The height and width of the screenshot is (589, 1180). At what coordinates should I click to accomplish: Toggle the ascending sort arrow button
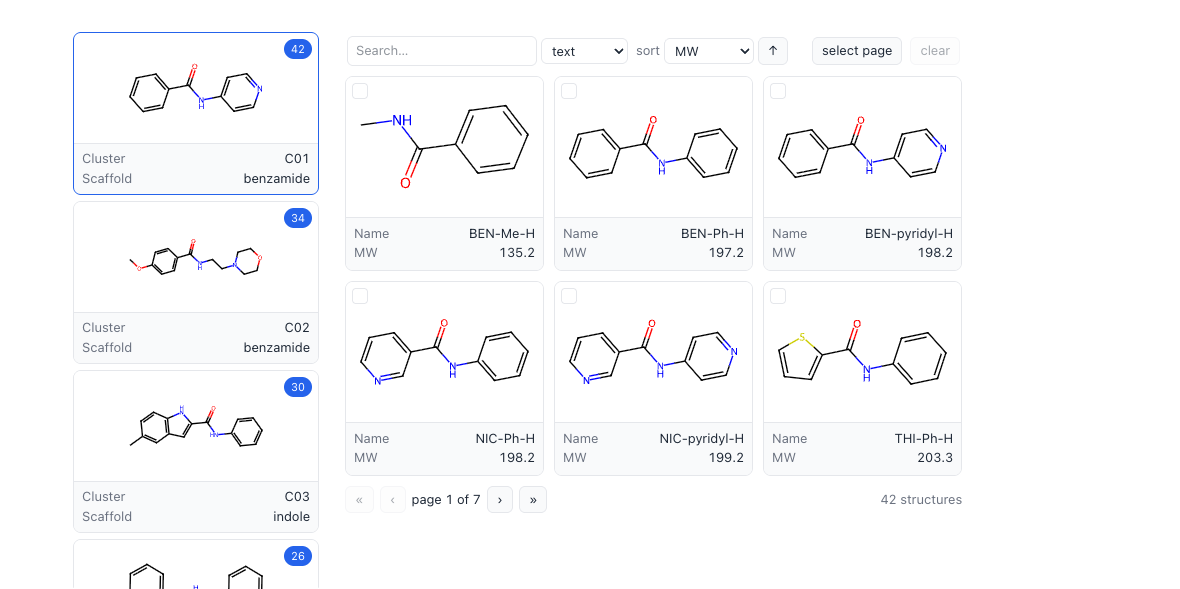click(x=773, y=51)
